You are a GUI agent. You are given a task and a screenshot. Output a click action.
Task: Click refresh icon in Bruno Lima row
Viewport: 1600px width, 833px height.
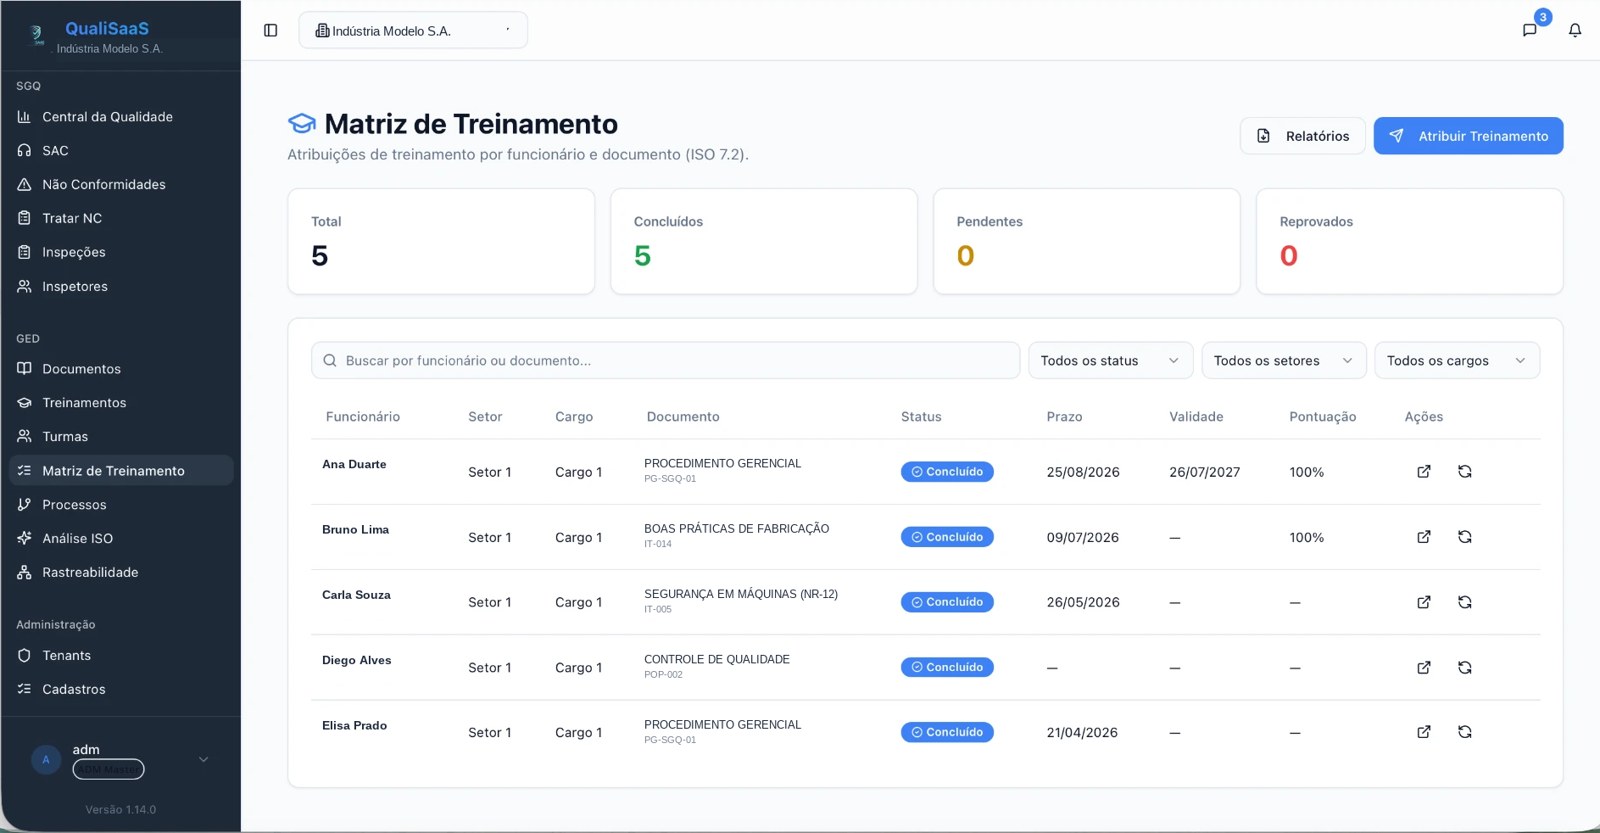[x=1465, y=537]
